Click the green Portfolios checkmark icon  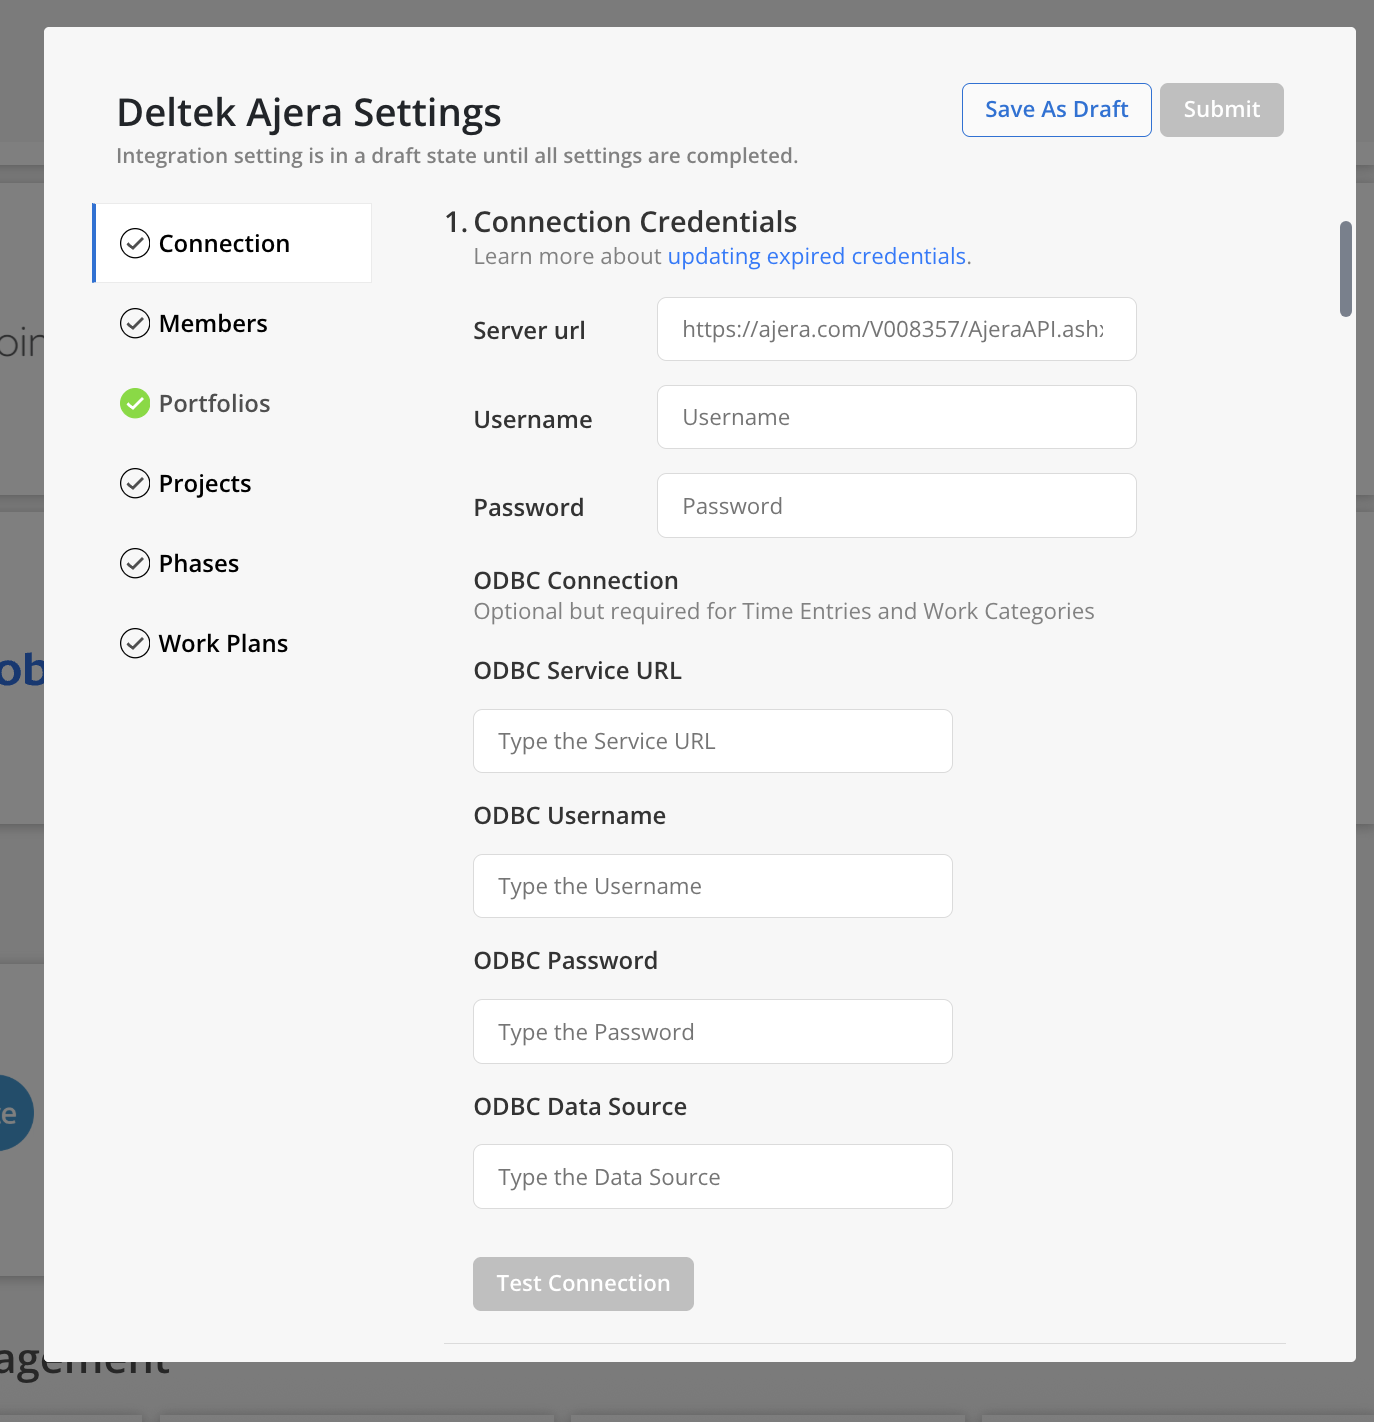(x=135, y=403)
